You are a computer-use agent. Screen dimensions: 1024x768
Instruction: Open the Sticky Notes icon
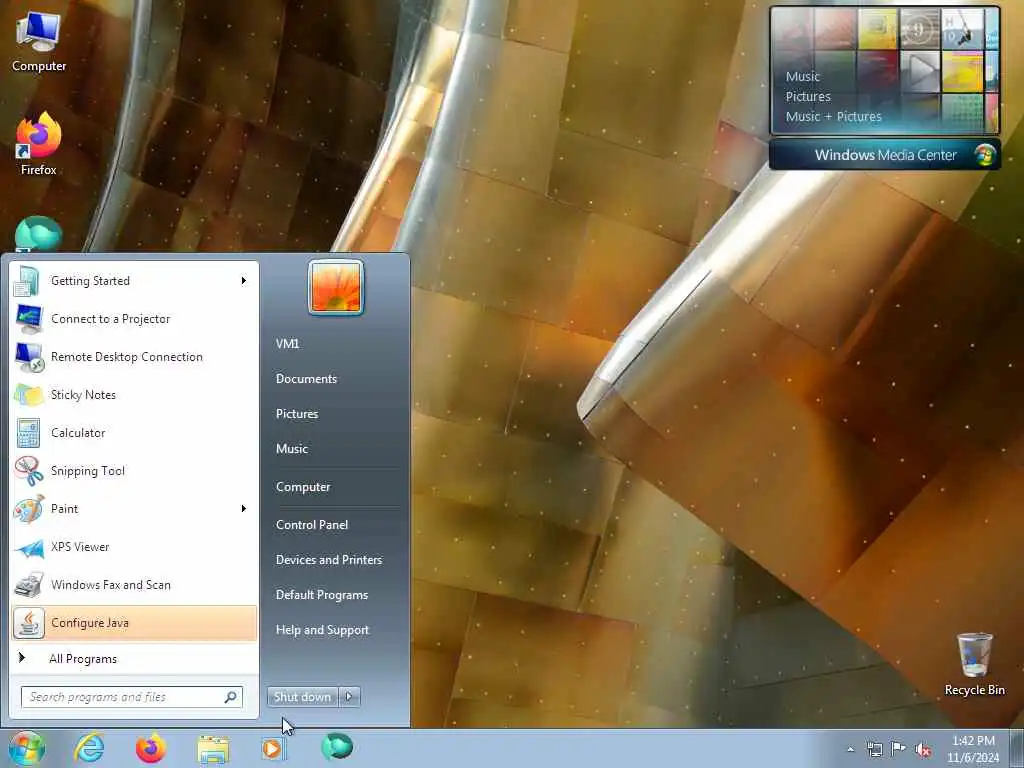pyautogui.click(x=29, y=394)
